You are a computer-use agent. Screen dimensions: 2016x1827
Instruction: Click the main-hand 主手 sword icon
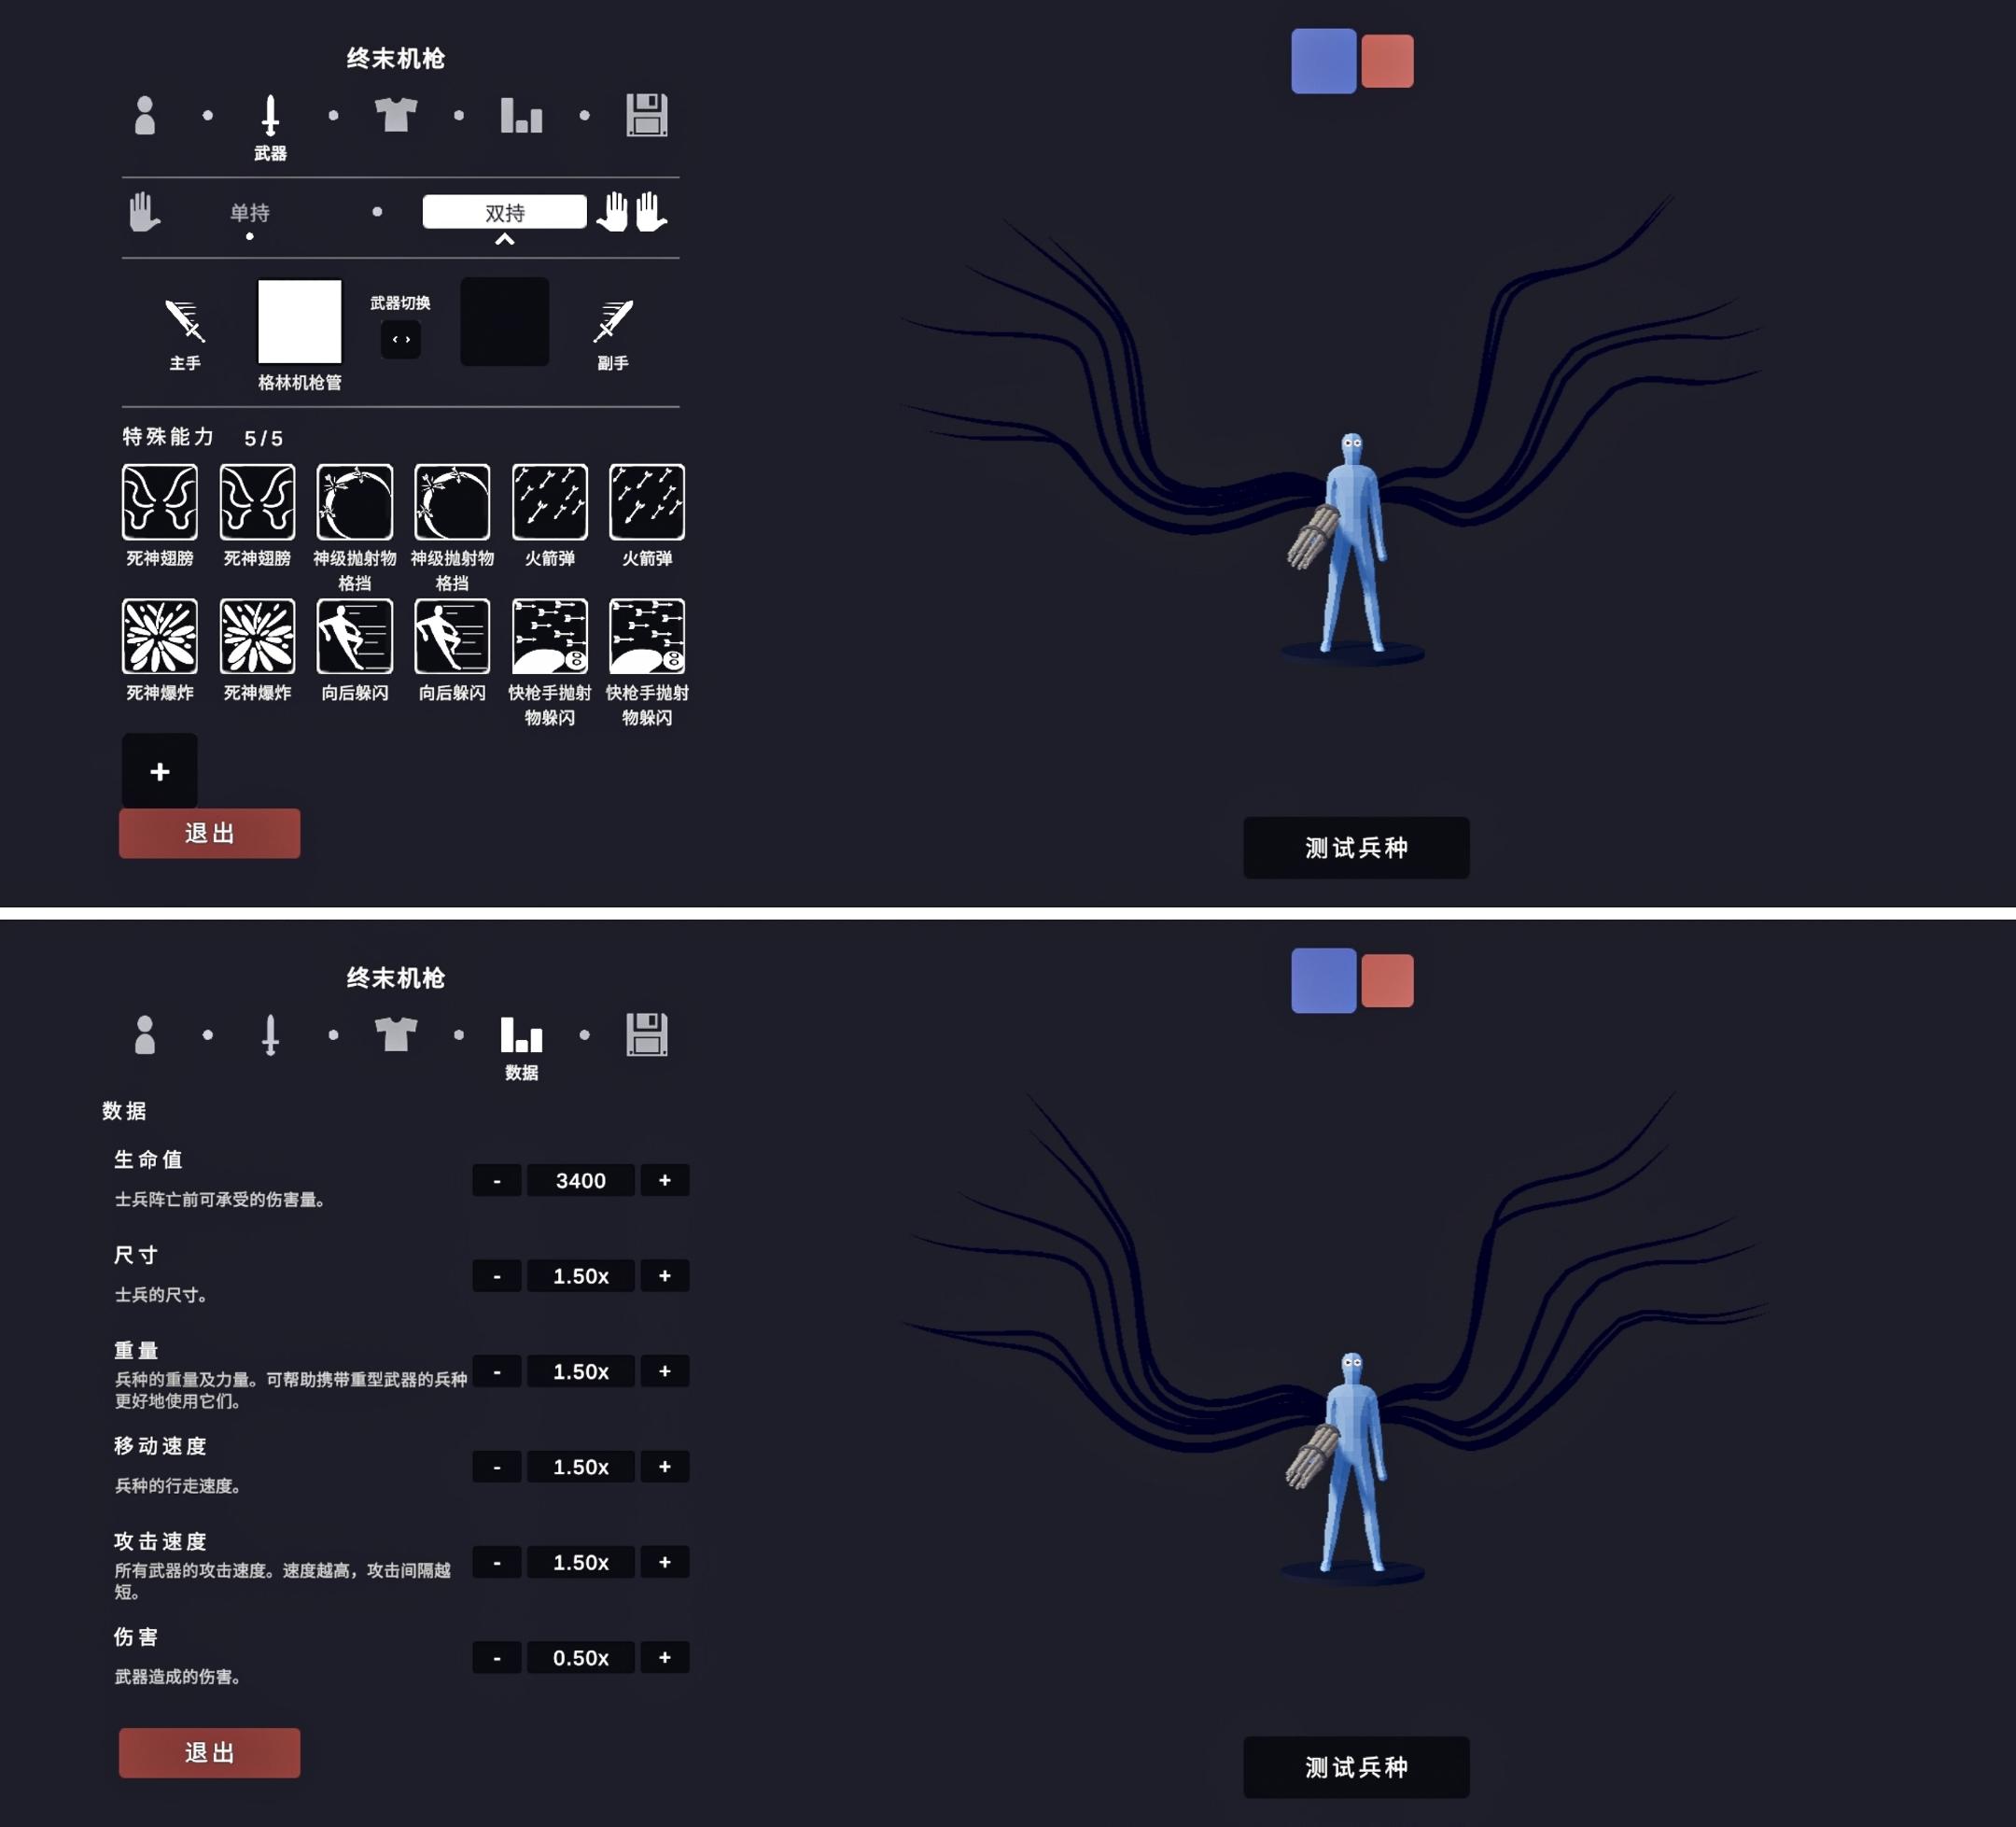coord(185,320)
